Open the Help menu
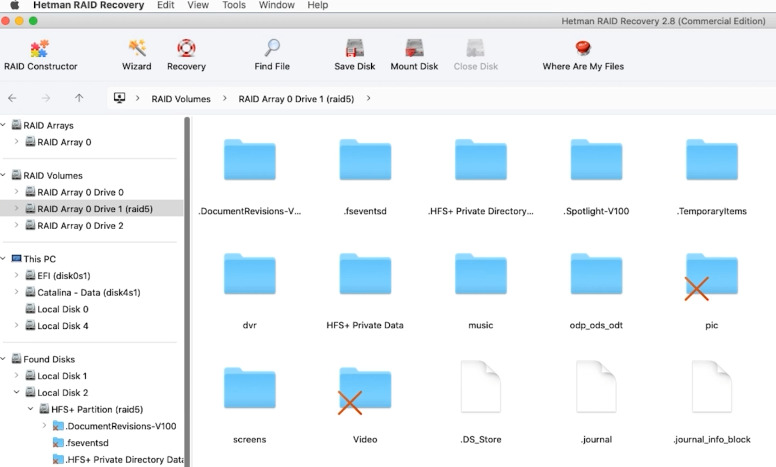This screenshot has height=467, width=776. pyautogui.click(x=318, y=5)
